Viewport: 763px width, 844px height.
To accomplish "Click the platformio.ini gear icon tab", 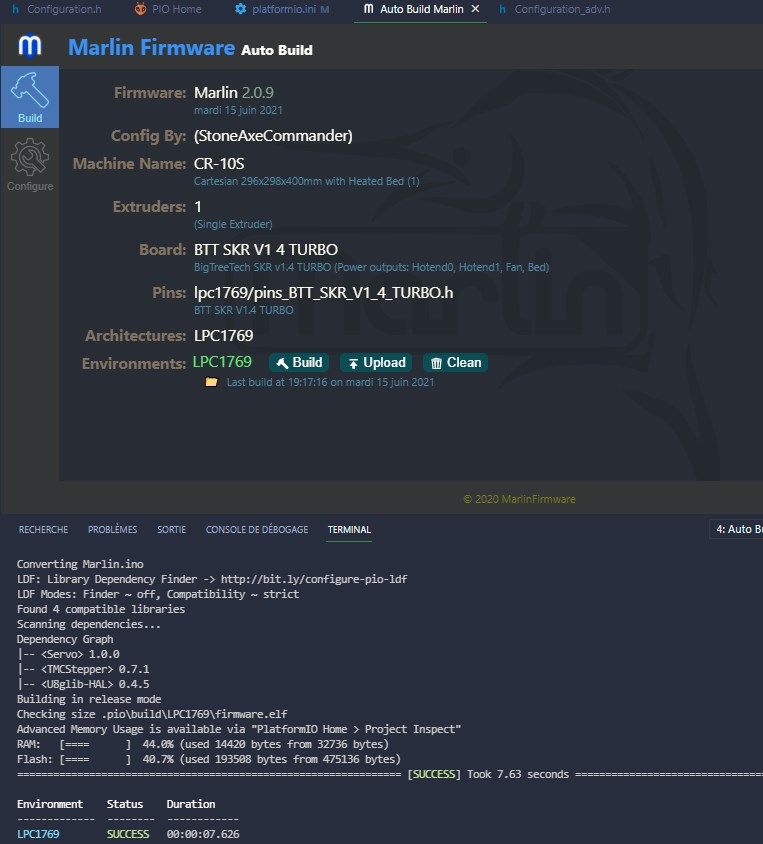I will tap(282, 9).
